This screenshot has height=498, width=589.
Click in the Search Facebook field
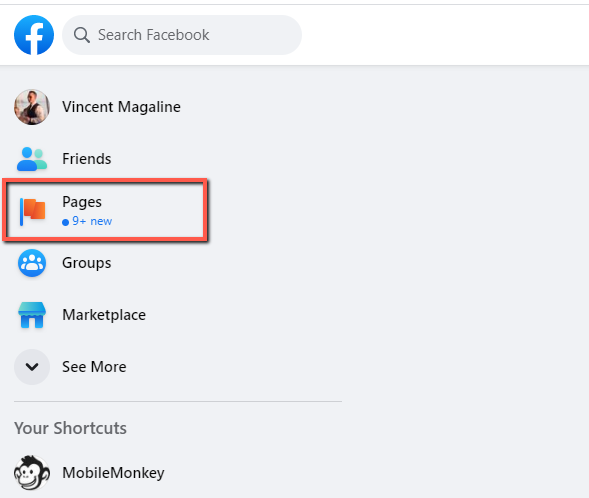click(x=182, y=35)
